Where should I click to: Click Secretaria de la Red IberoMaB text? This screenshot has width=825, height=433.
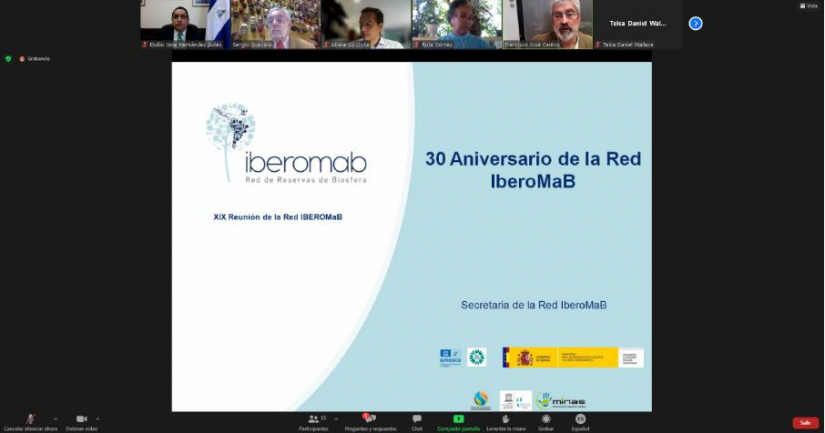tap(534, 305)
